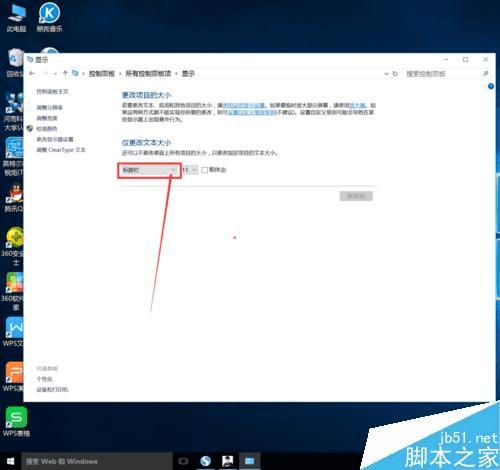
Task: Click the 仅更改文本大小 heading
Action: tap(146, 143)
